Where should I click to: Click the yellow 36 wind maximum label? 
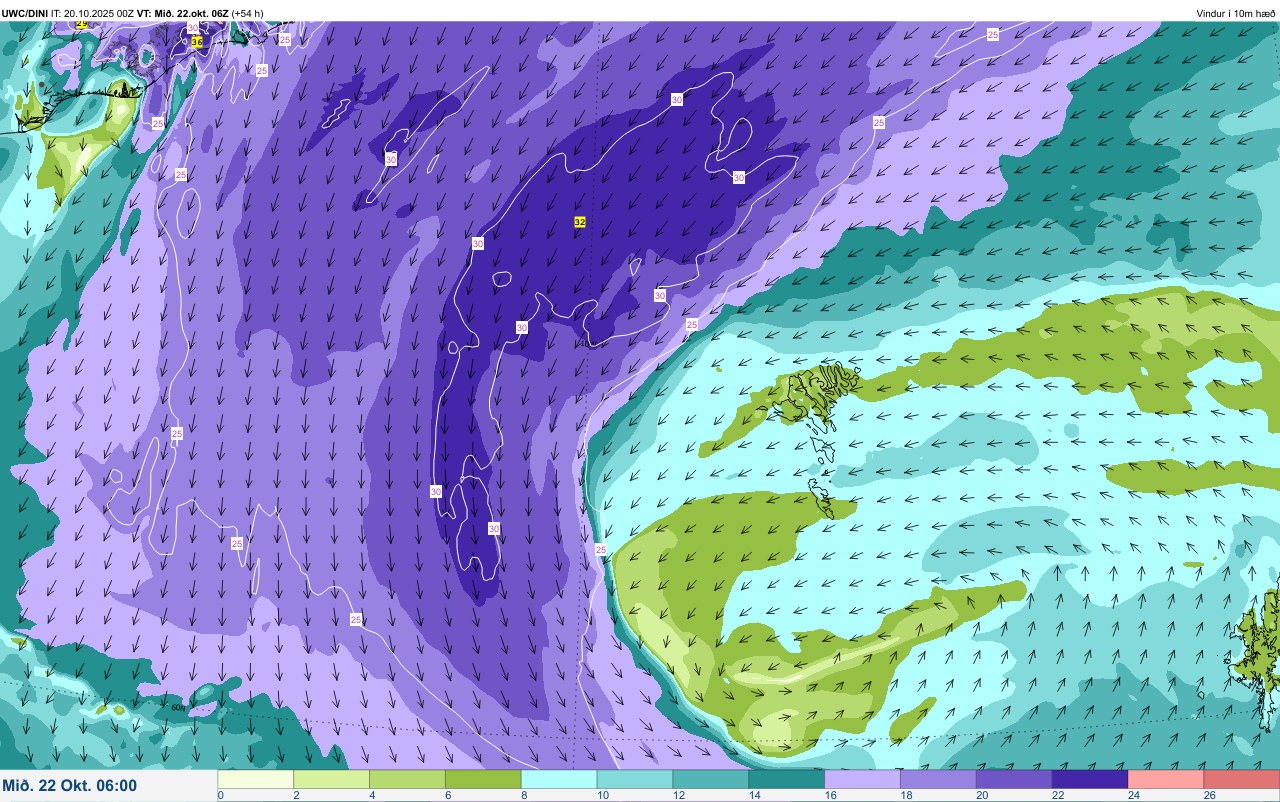(x=197, y=42)
